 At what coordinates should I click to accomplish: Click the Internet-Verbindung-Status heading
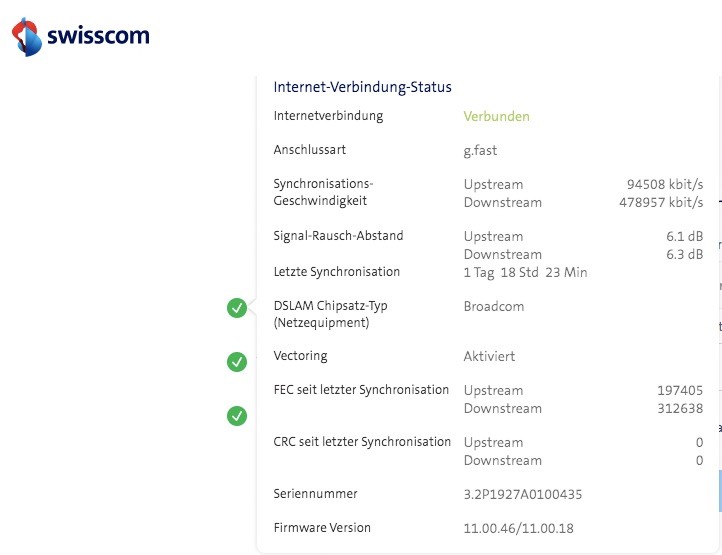[363, 87]
